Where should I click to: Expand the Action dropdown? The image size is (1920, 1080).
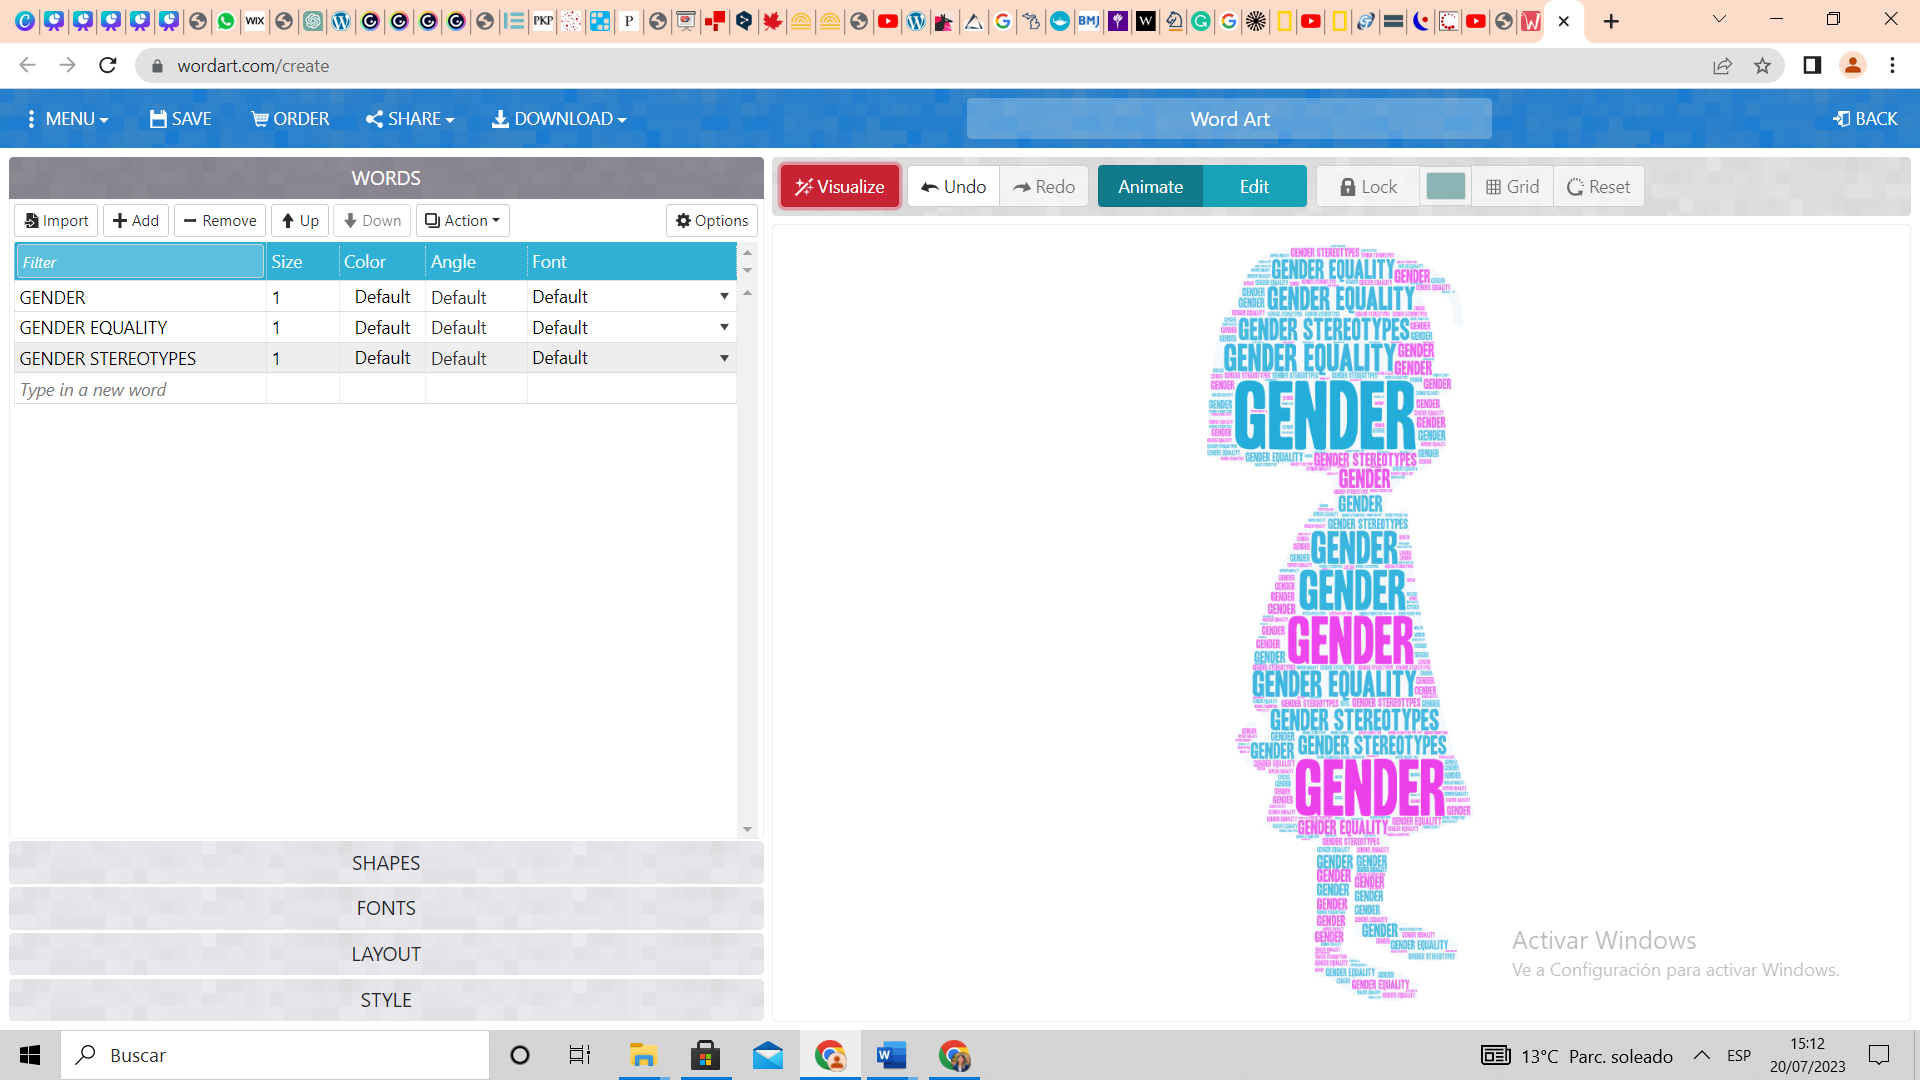click(461, 220)
